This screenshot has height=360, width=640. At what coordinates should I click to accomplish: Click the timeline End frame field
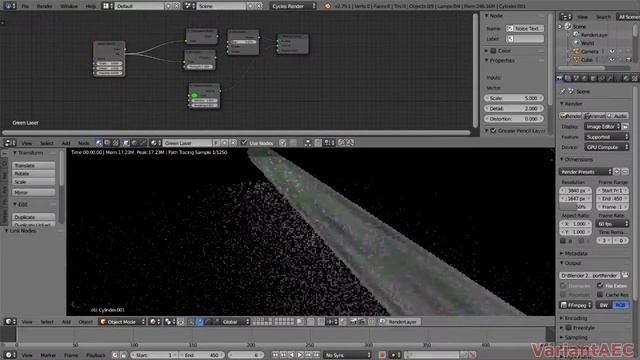(x=202, y=355)
